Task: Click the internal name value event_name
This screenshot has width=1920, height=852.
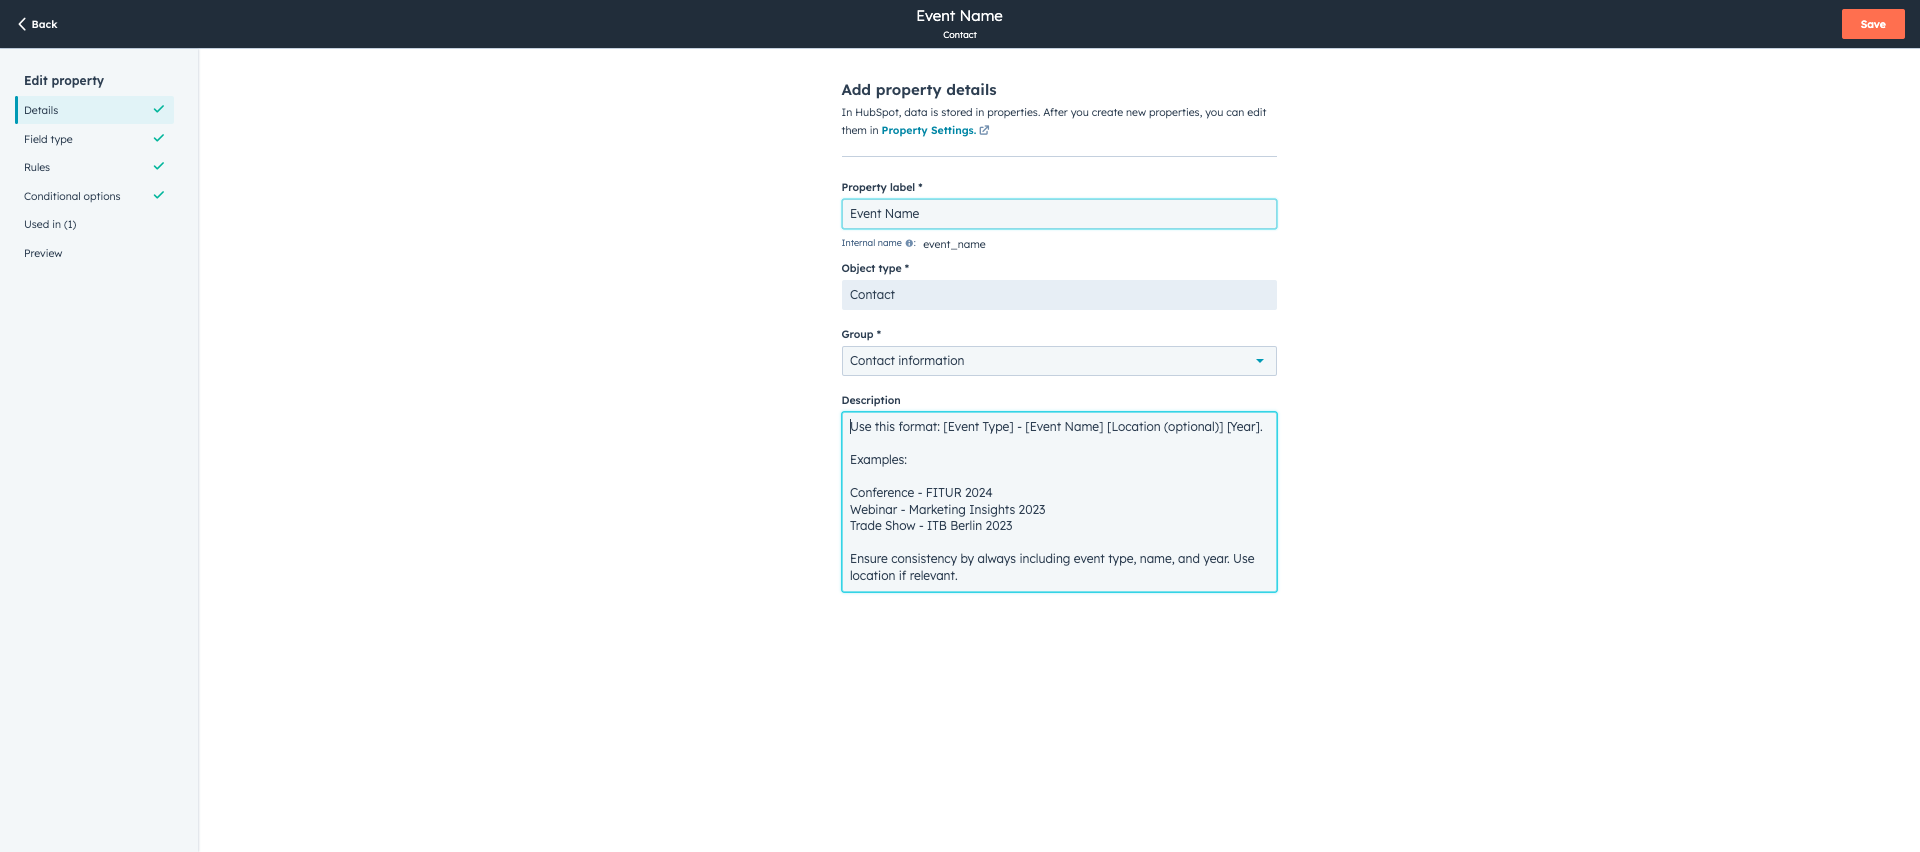Action: click(954, 244)
